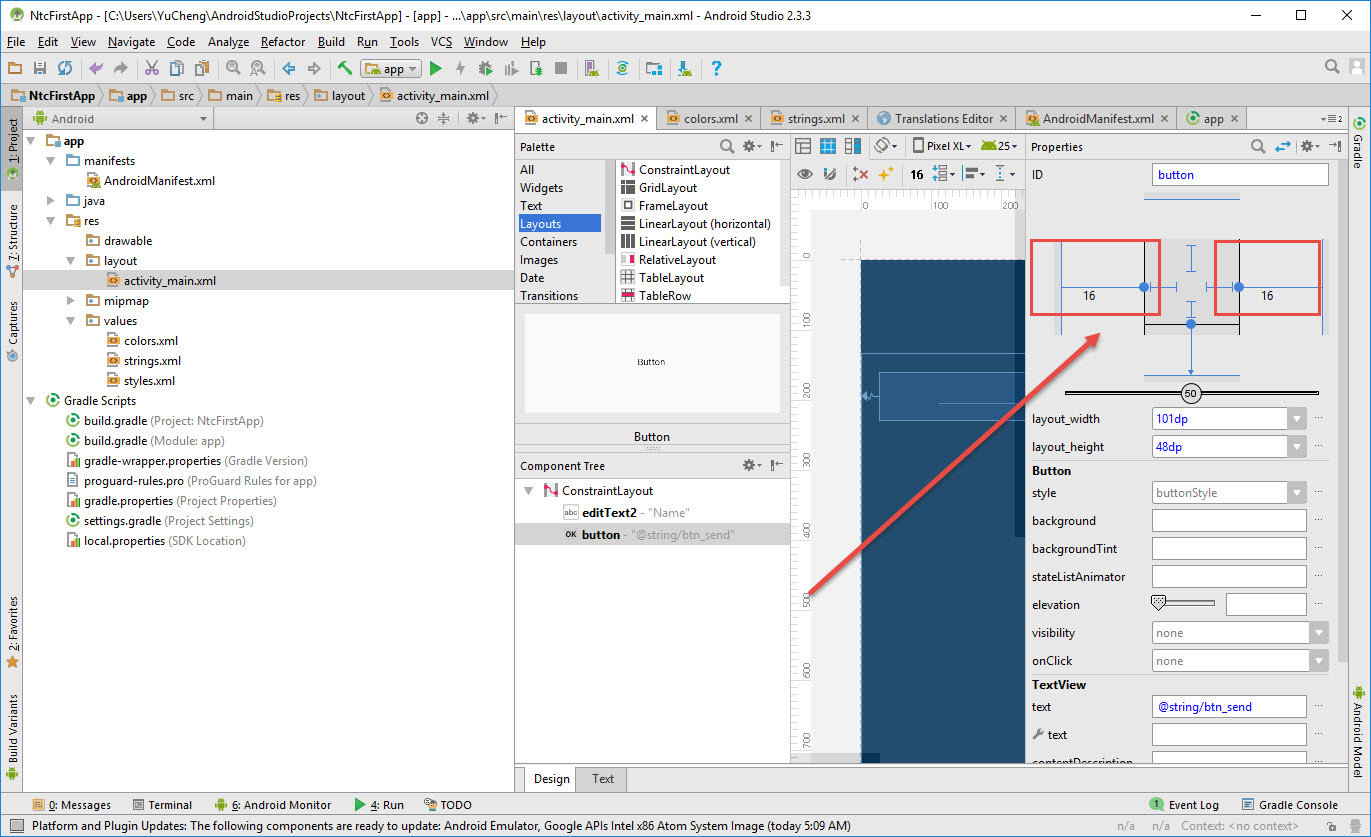Click the blueprint view mode icon
The image size is (1371, 837).
828,146
